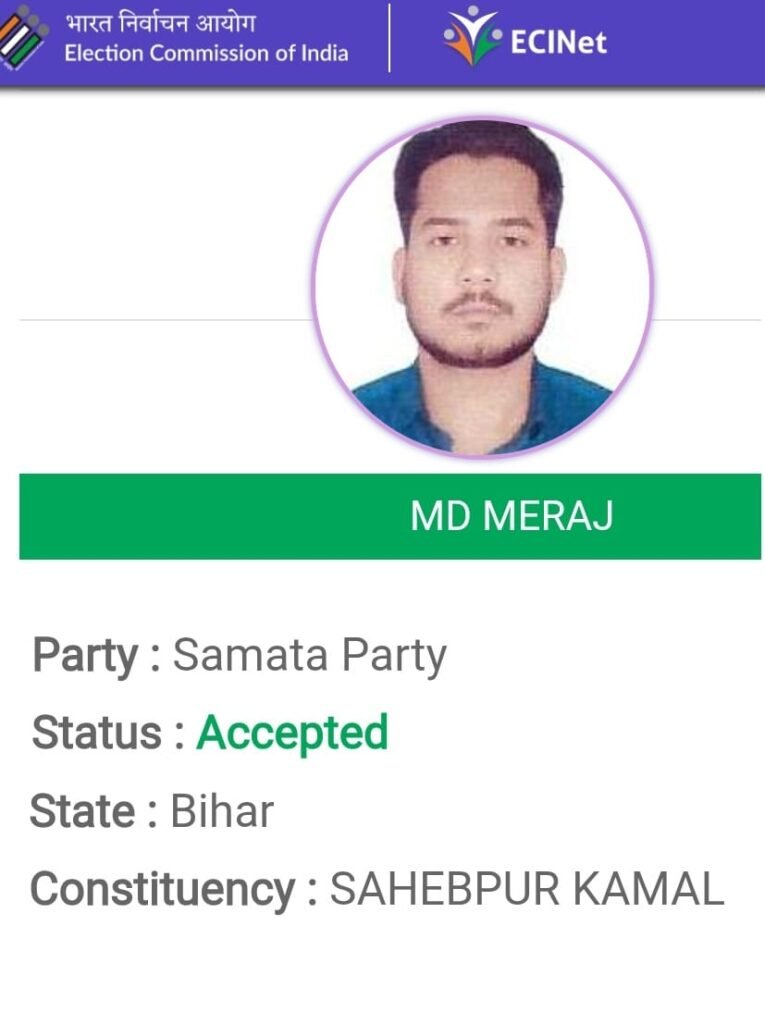Click the "Status :" field label
The height and width of the screenshot is (1024, 765).
coord(108,733)
